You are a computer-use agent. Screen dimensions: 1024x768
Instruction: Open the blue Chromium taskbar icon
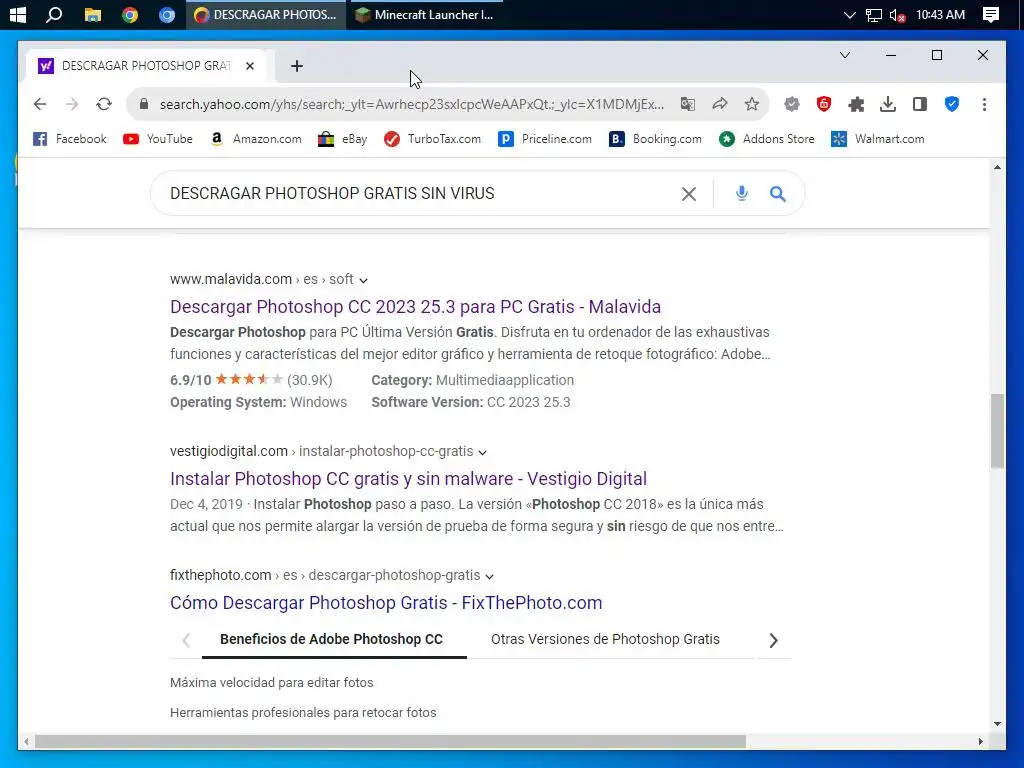167,14
